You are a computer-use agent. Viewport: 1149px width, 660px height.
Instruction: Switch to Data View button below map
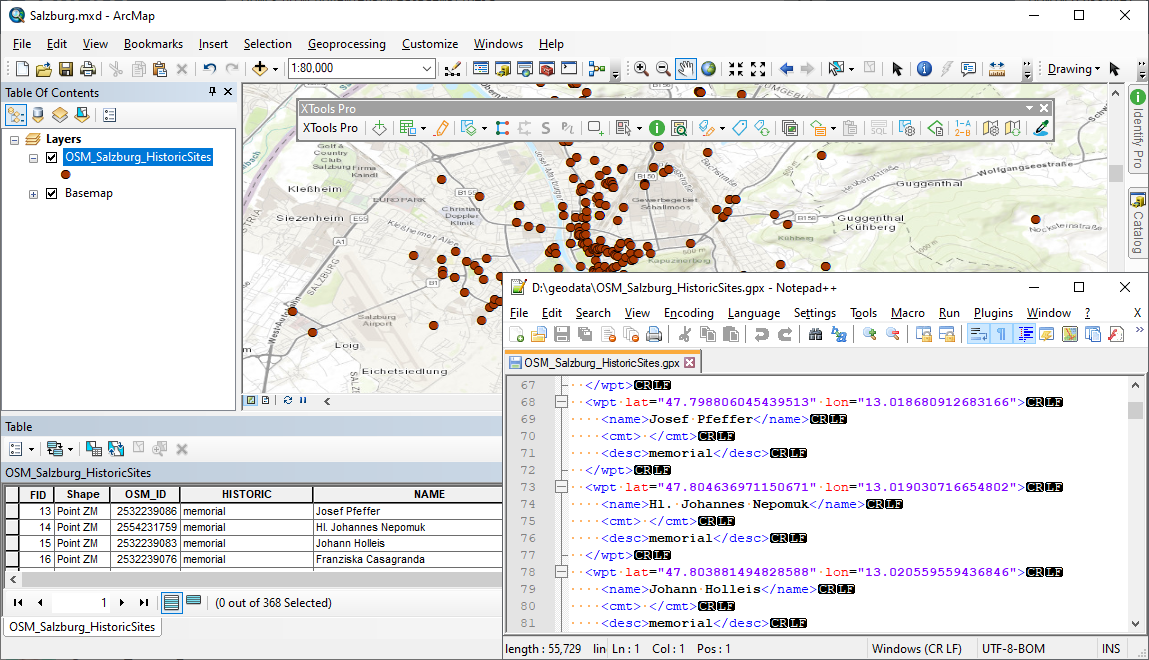(251, 401)
